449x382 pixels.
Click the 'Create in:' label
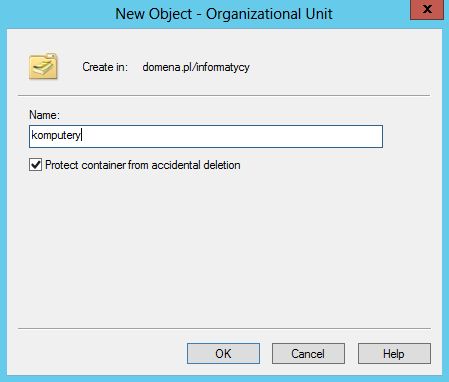pyautogui.click(x=105, y=67)
